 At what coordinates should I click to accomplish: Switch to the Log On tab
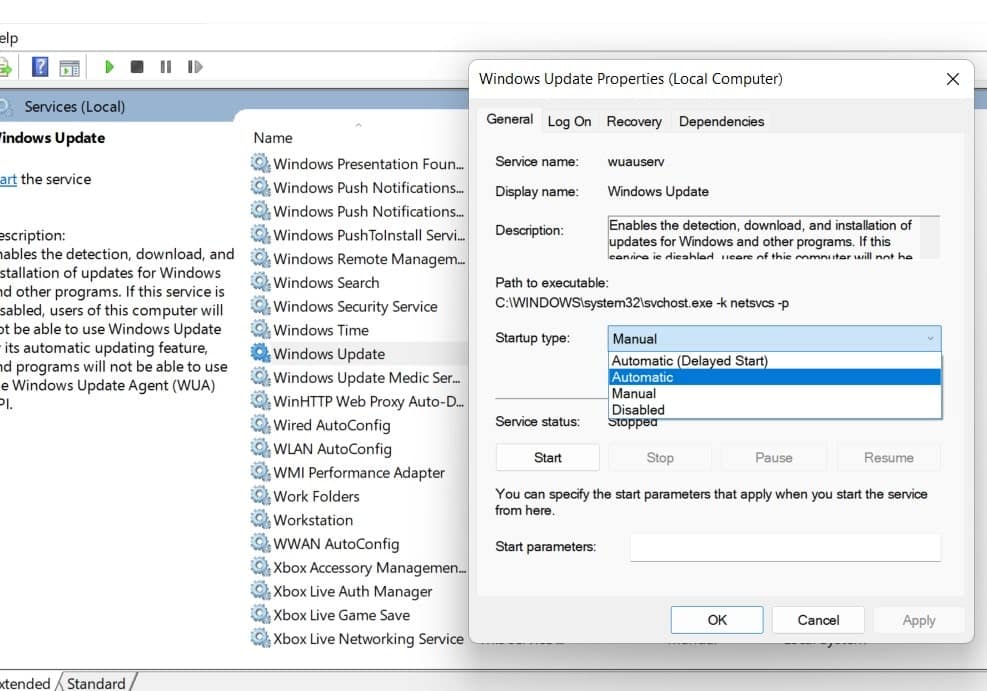click(x=569, y=121)
